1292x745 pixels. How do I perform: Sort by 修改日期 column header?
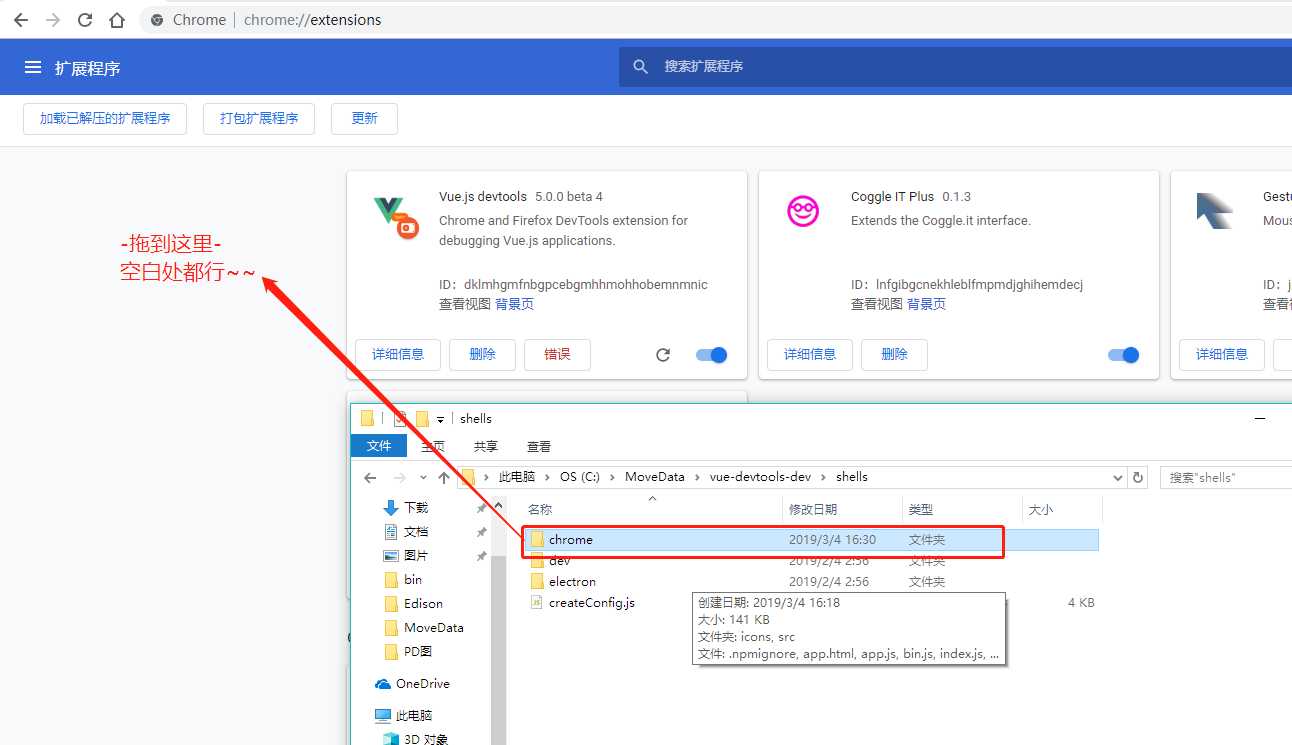point(842,510)
